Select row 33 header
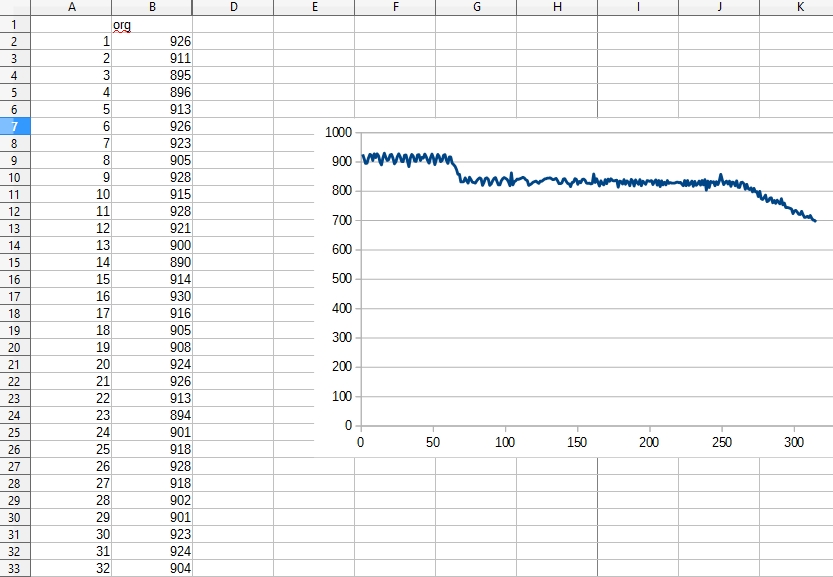 point(15,568)
